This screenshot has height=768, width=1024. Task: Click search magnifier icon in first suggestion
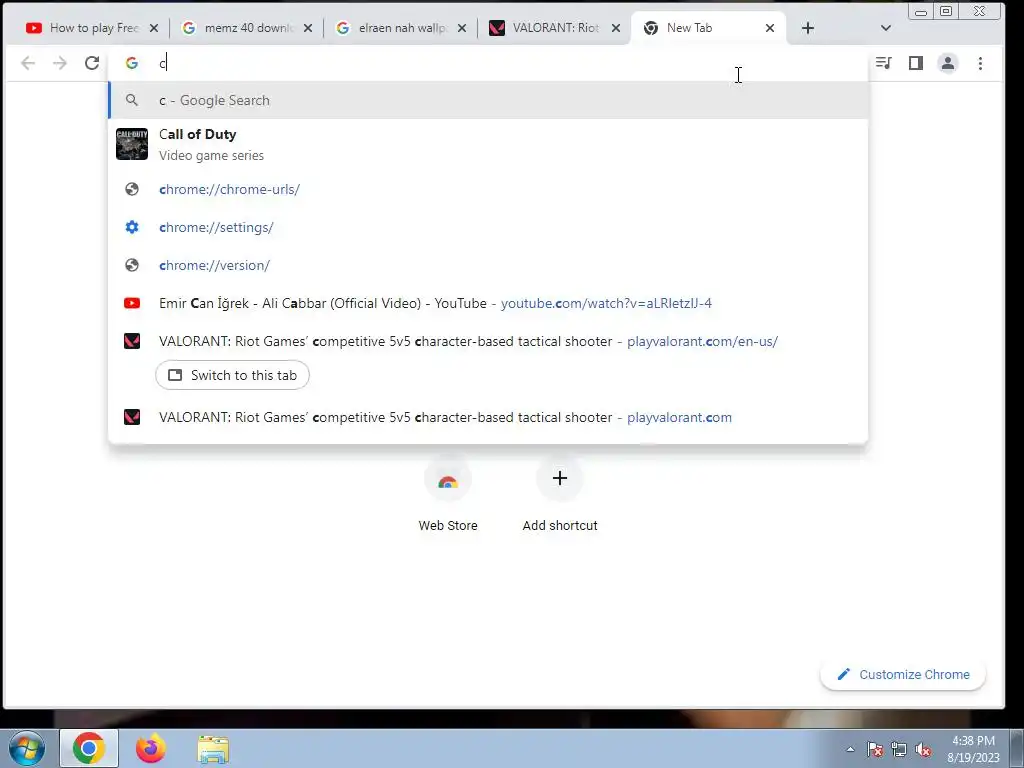[x=132, y=100]
